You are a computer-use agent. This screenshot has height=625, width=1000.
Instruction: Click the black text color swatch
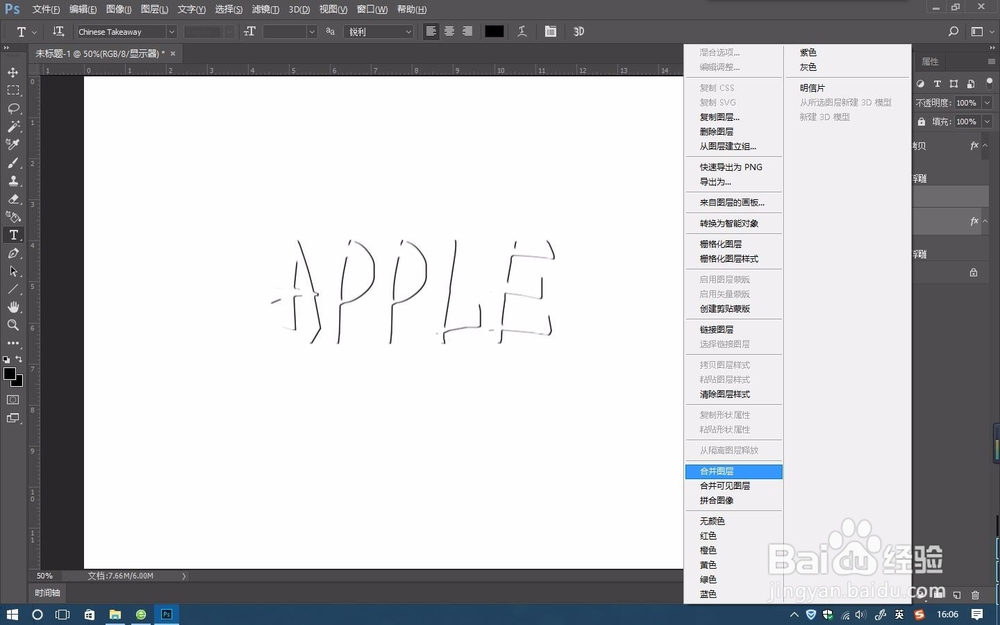[x=494, y=31]
